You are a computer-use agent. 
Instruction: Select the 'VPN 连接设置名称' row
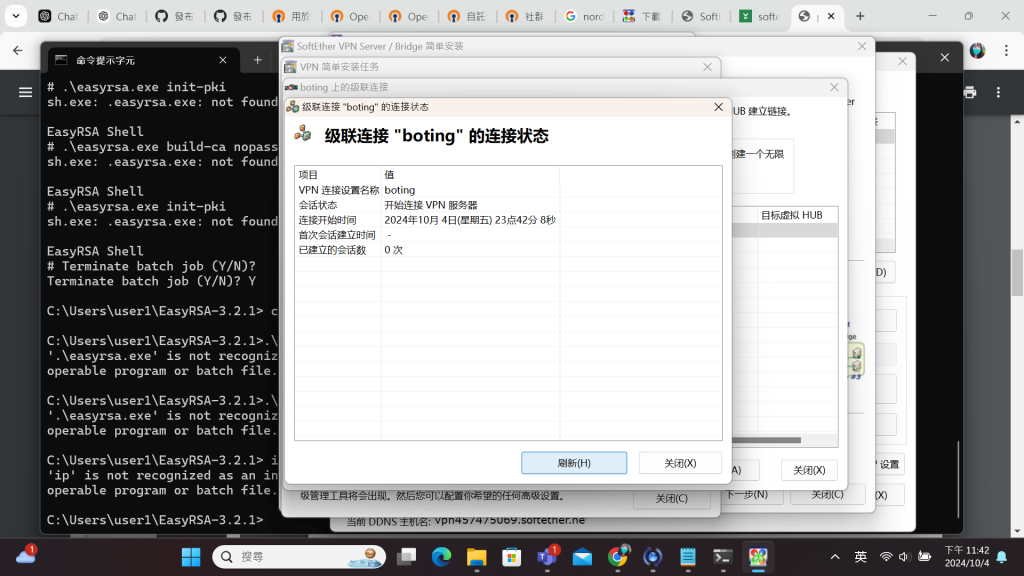[x=508, y=190]
